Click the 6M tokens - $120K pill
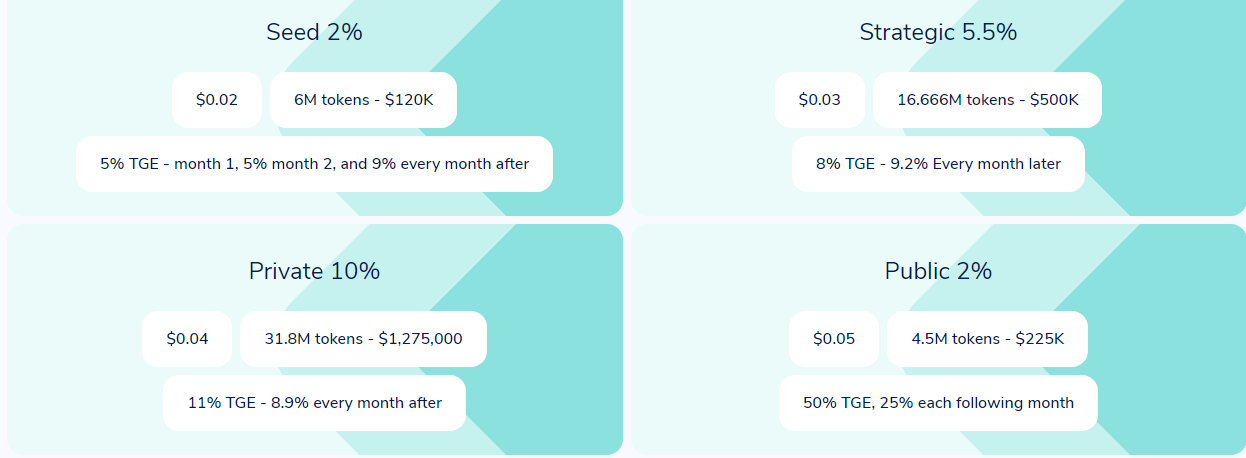 point(363,100)
